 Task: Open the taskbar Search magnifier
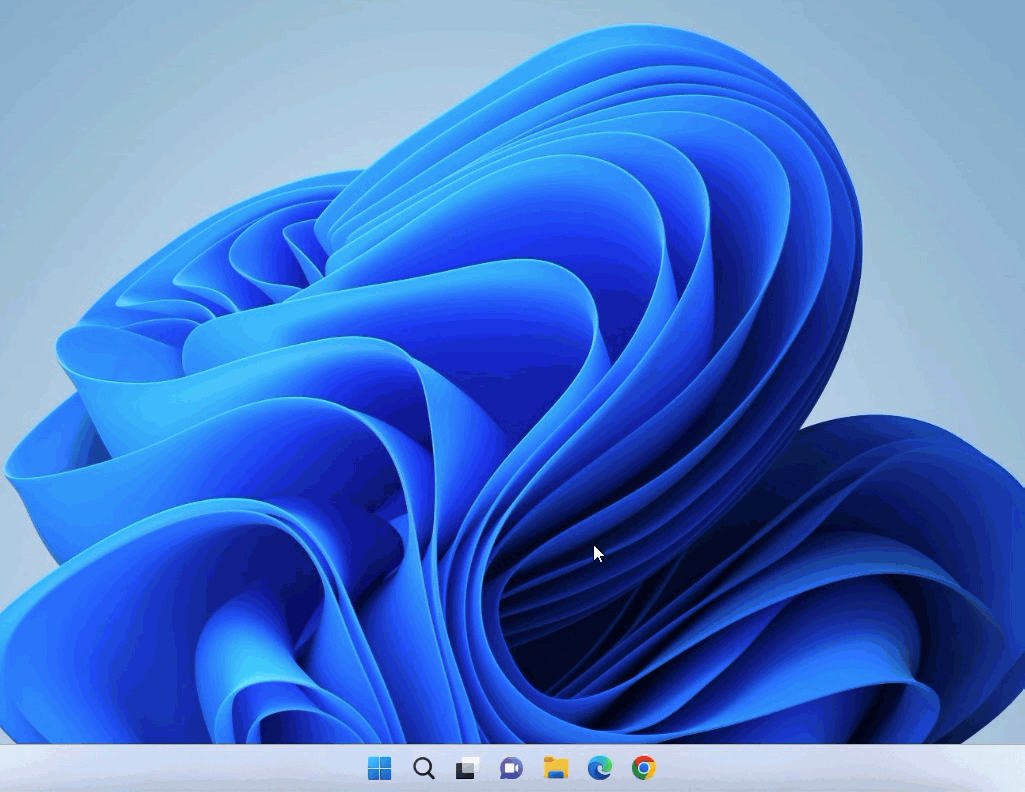pos(424,768)
